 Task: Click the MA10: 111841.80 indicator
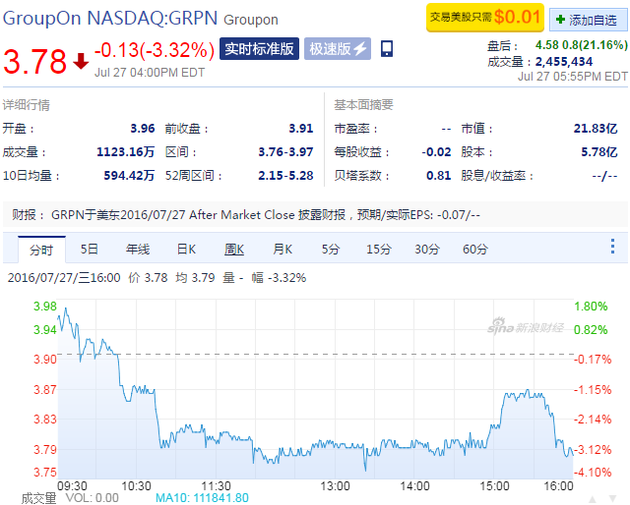pos(202,498)
